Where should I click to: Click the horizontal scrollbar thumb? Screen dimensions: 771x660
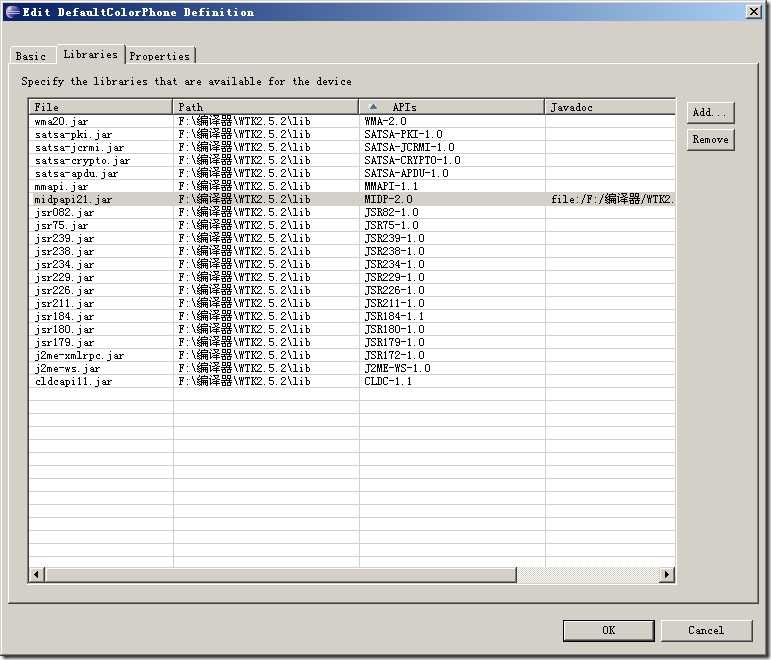point(280,574)
